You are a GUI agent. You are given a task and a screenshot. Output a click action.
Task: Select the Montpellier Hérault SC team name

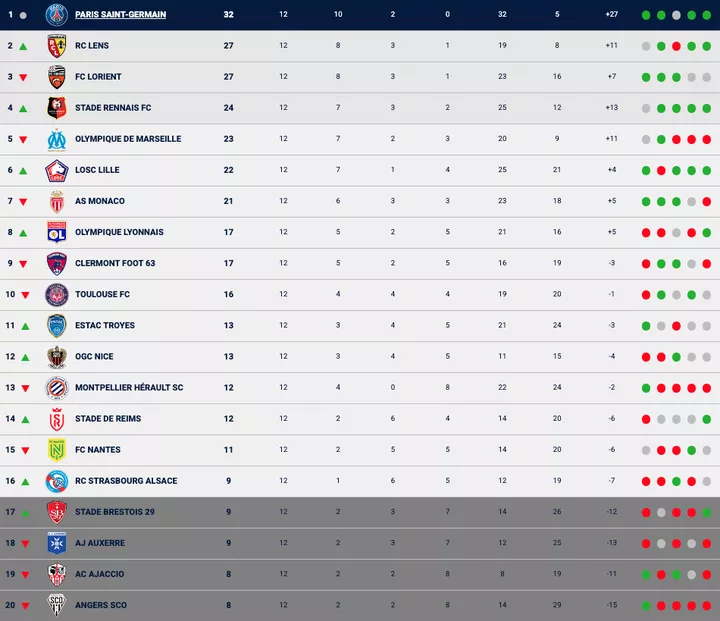pyautogui.click(x=129, y=388)
